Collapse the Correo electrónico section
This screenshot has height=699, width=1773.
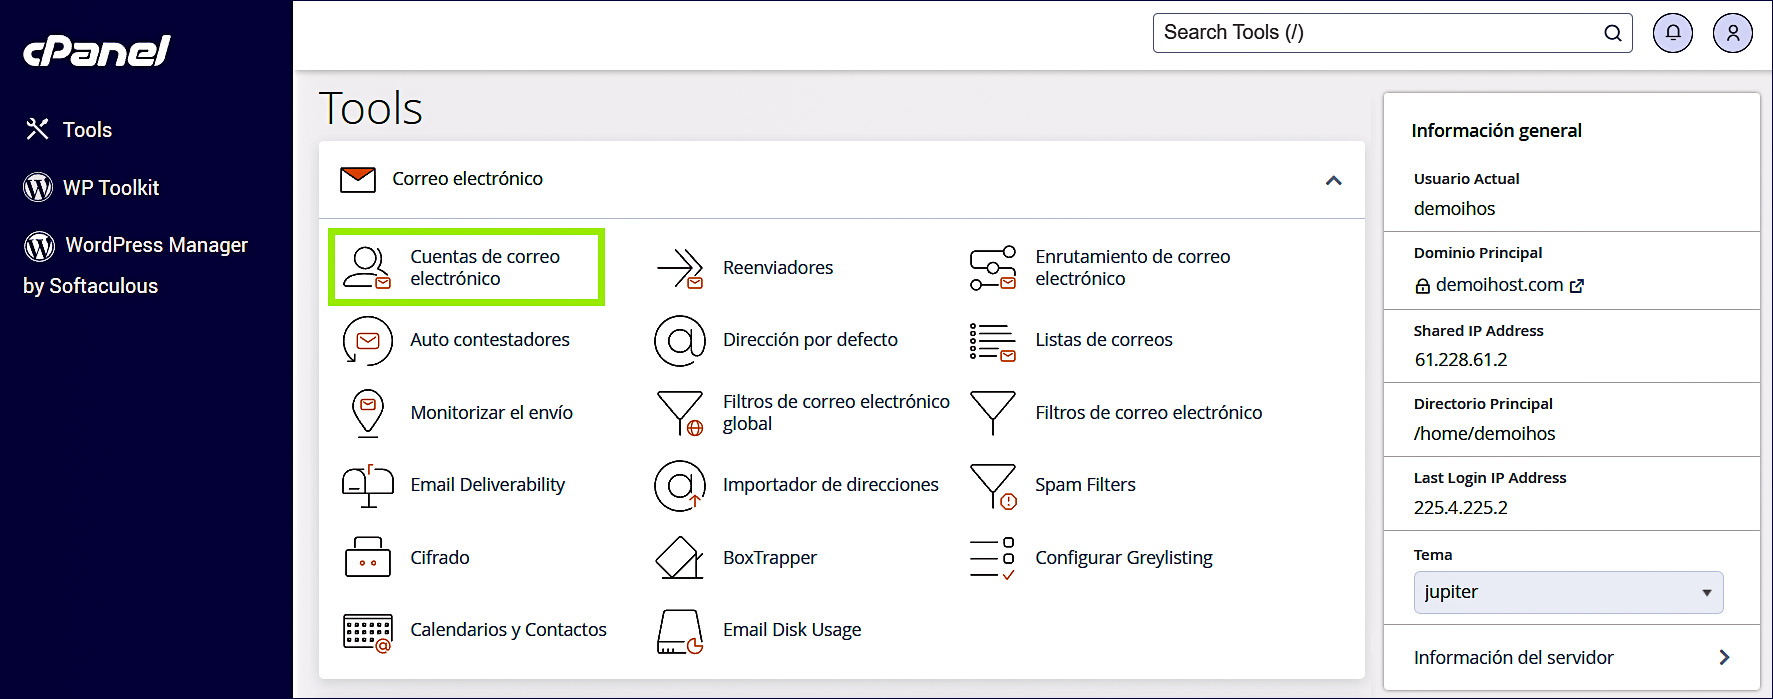pos(1333,180)
